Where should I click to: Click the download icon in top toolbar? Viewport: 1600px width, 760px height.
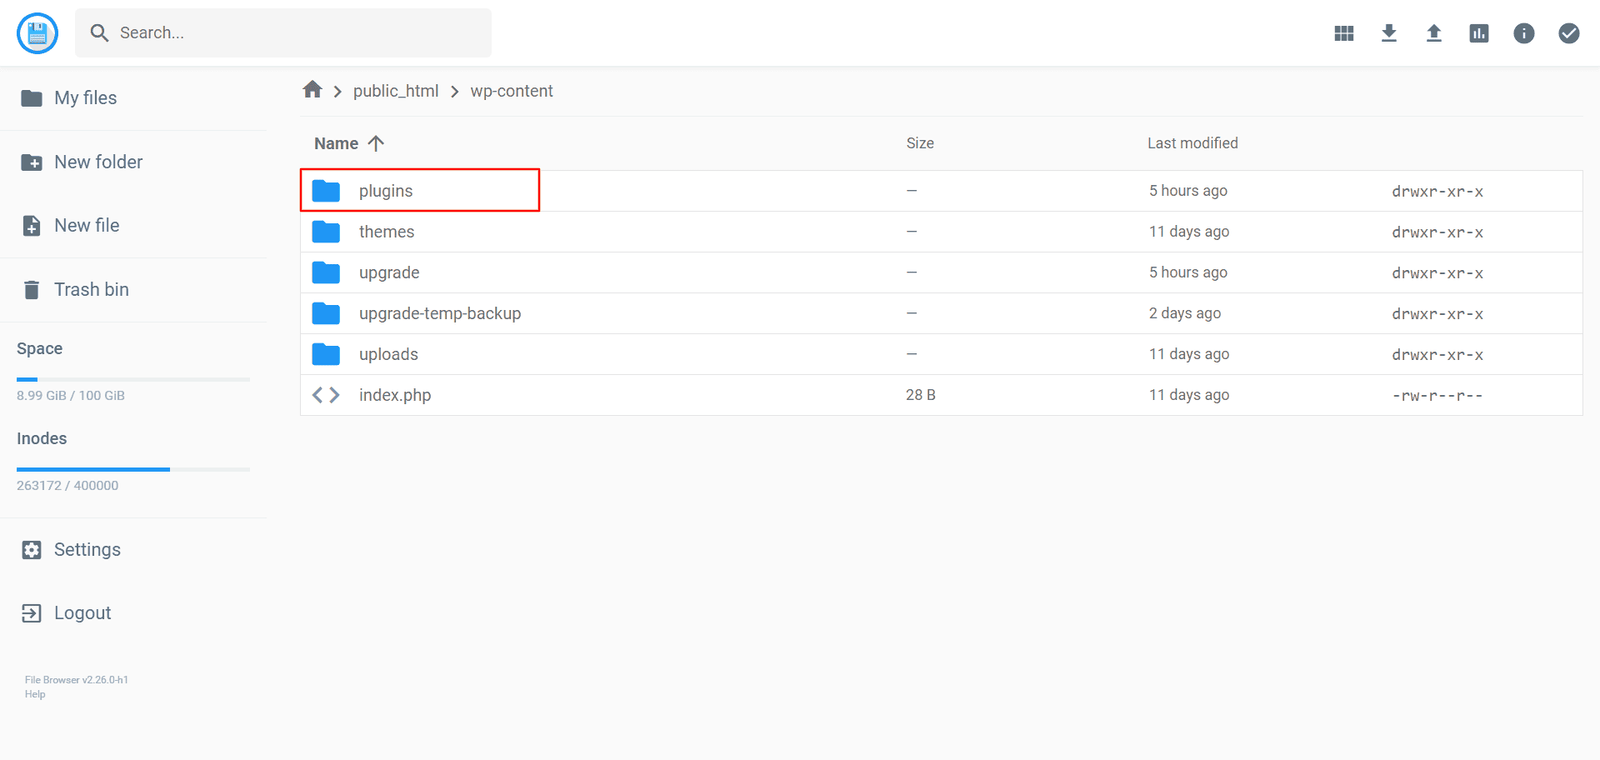(1389, 33)
